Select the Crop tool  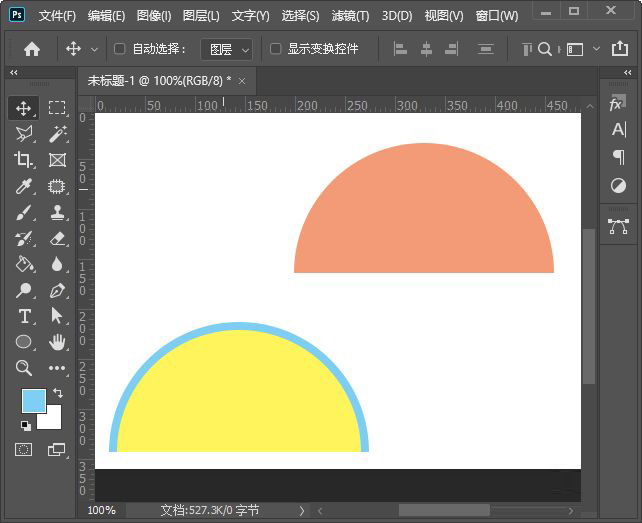(23, 160)
